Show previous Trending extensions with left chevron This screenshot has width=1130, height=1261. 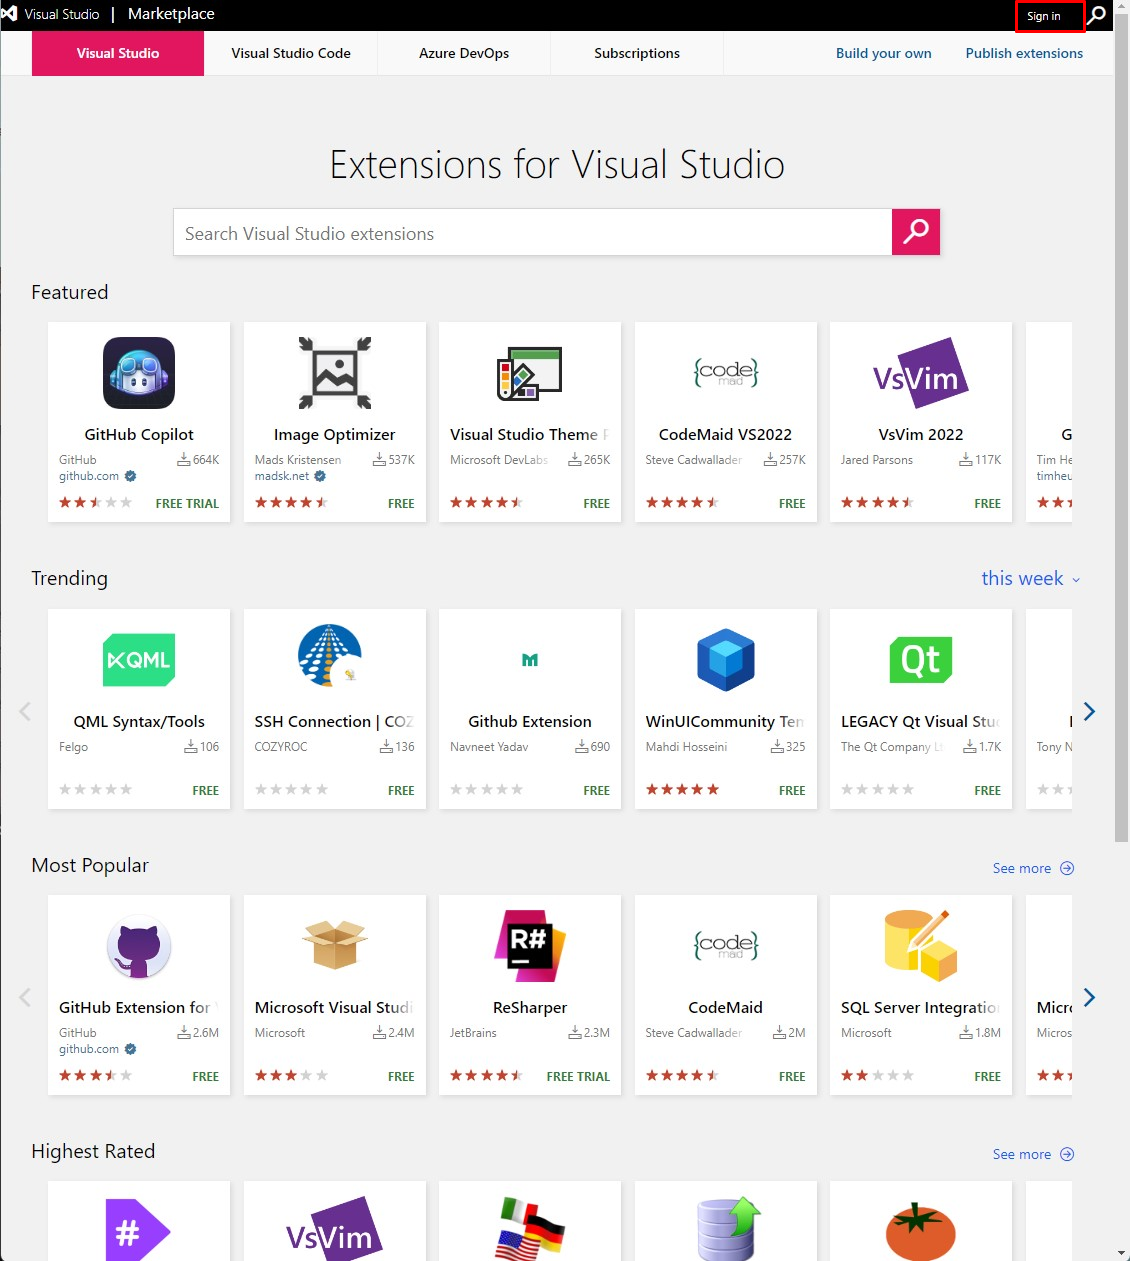coord(25,711)
